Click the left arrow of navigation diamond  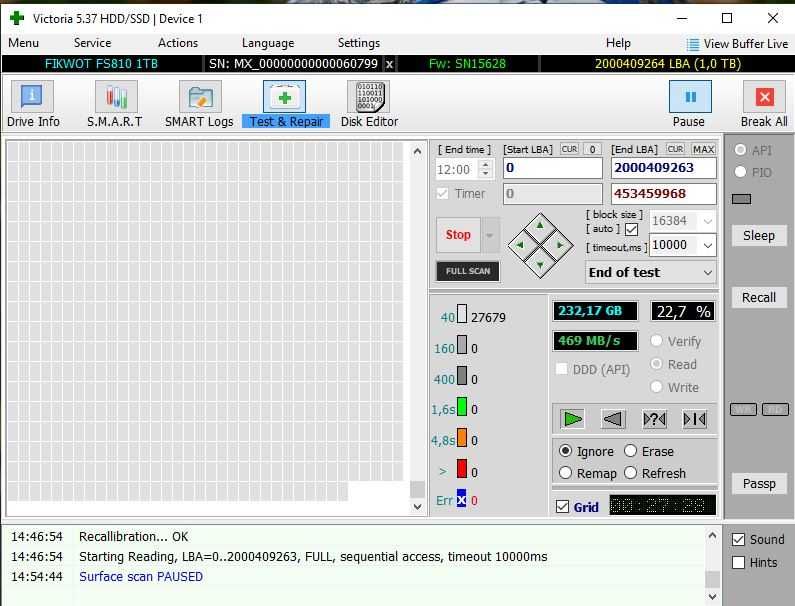[519, 245]
